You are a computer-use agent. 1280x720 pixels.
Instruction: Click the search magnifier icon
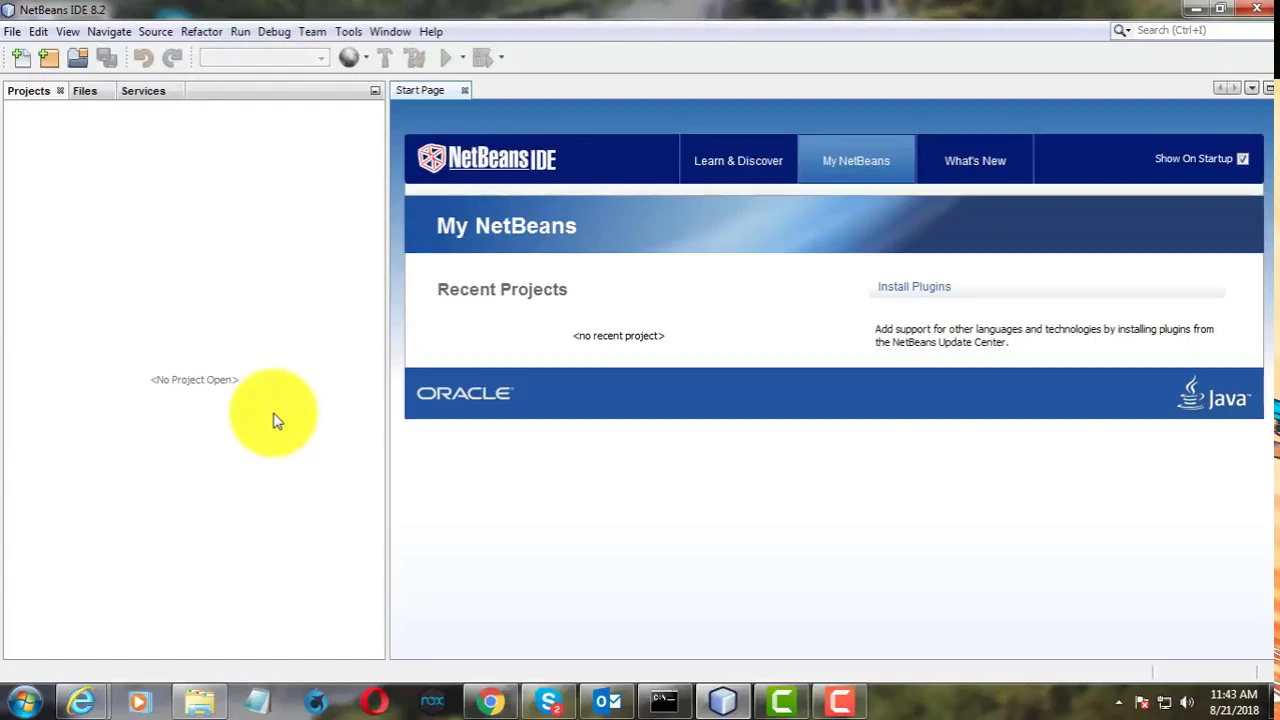(x=1121, y=30)
